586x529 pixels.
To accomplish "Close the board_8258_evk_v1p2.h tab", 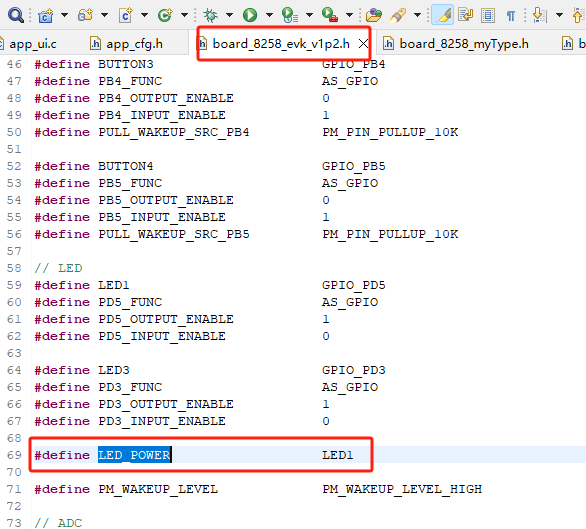I will click(363, 44).
